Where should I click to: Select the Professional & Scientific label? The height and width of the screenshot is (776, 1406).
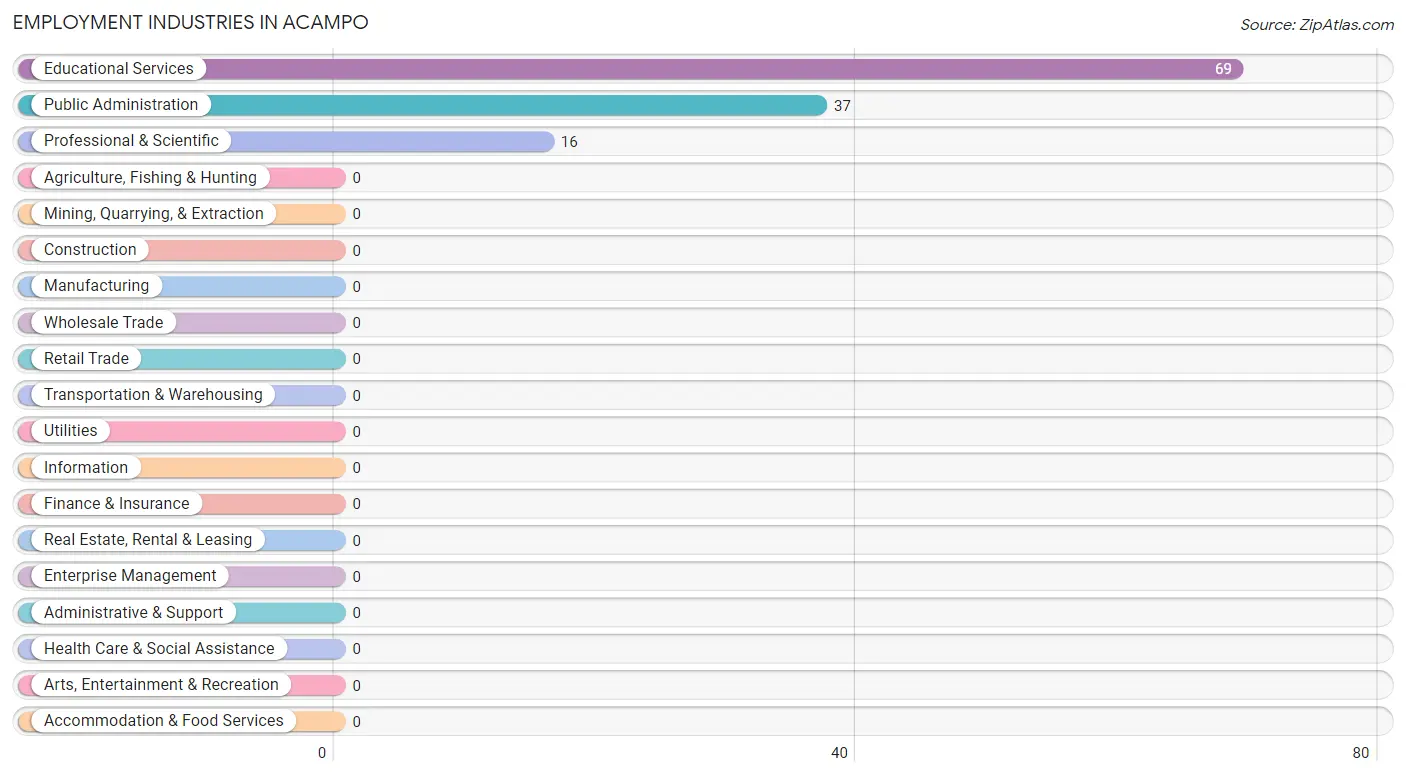pyautogui.click(x=131, y=141)
